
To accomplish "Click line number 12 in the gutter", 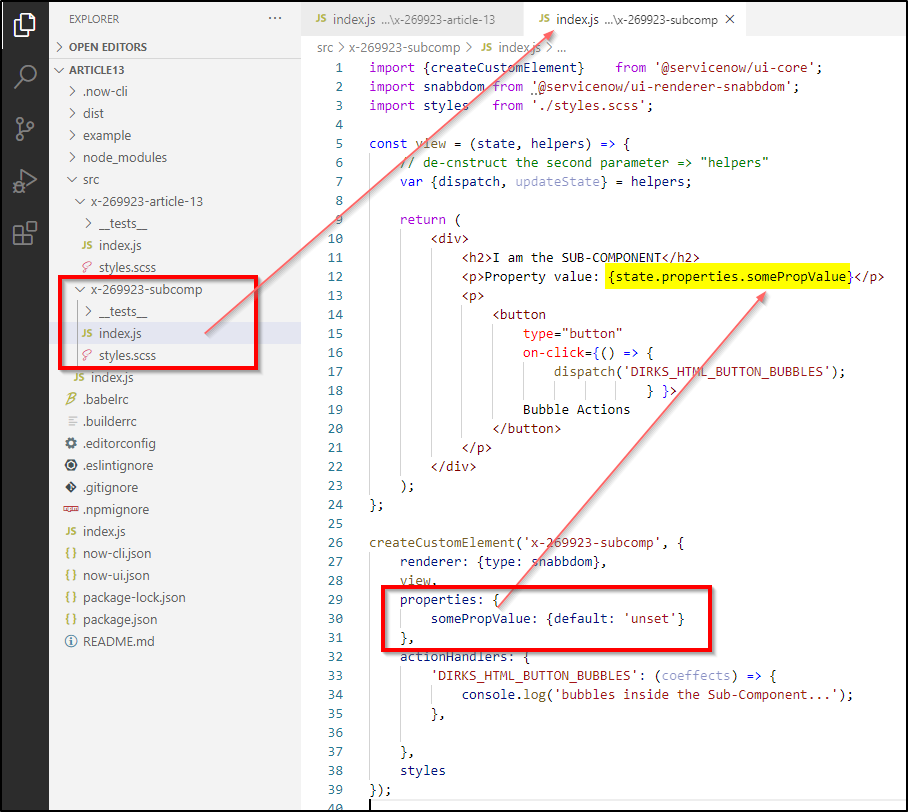I will pos(335,277).
